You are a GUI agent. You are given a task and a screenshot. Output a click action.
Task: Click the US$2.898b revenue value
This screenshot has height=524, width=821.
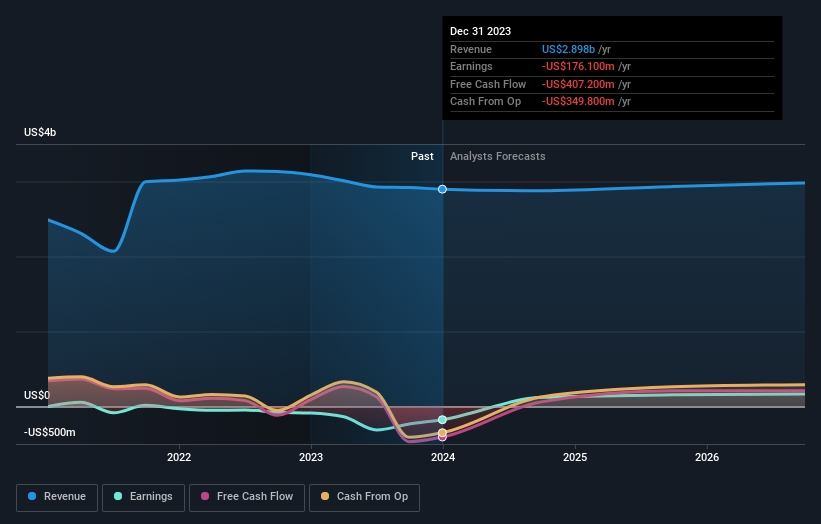pos(568,49)
